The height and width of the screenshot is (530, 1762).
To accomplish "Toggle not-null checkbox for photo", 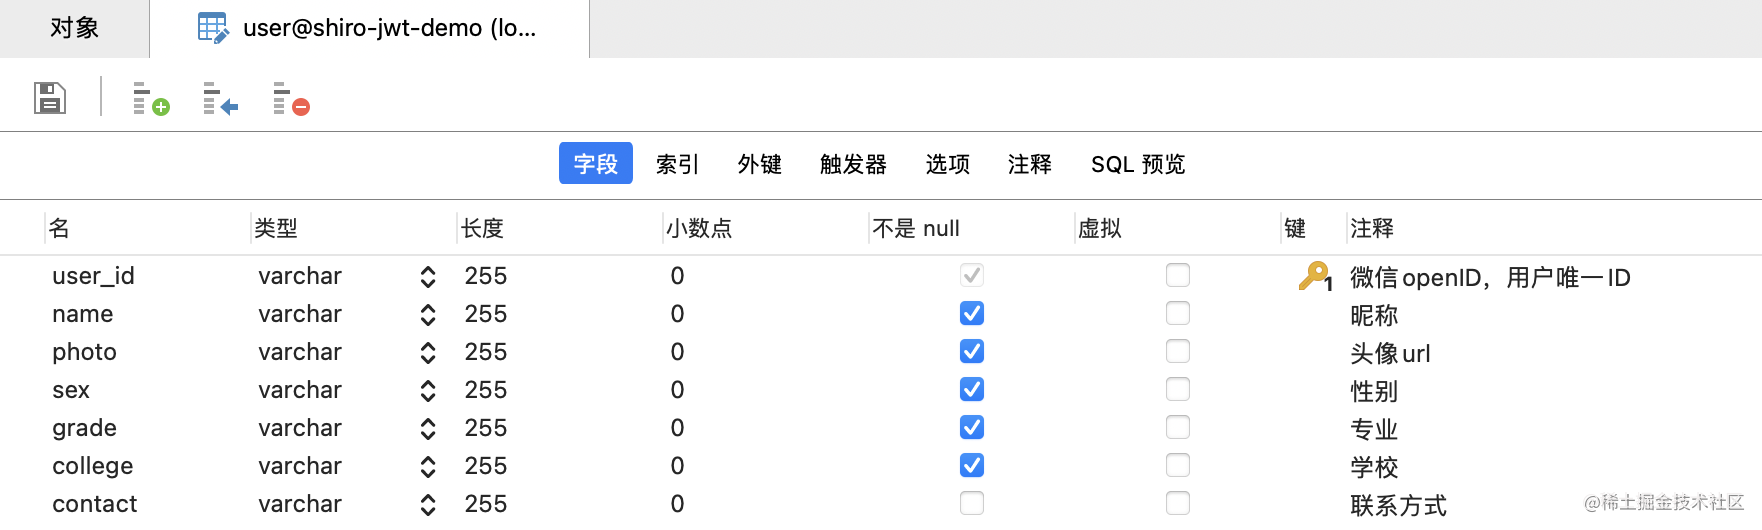I will point(972,351).
